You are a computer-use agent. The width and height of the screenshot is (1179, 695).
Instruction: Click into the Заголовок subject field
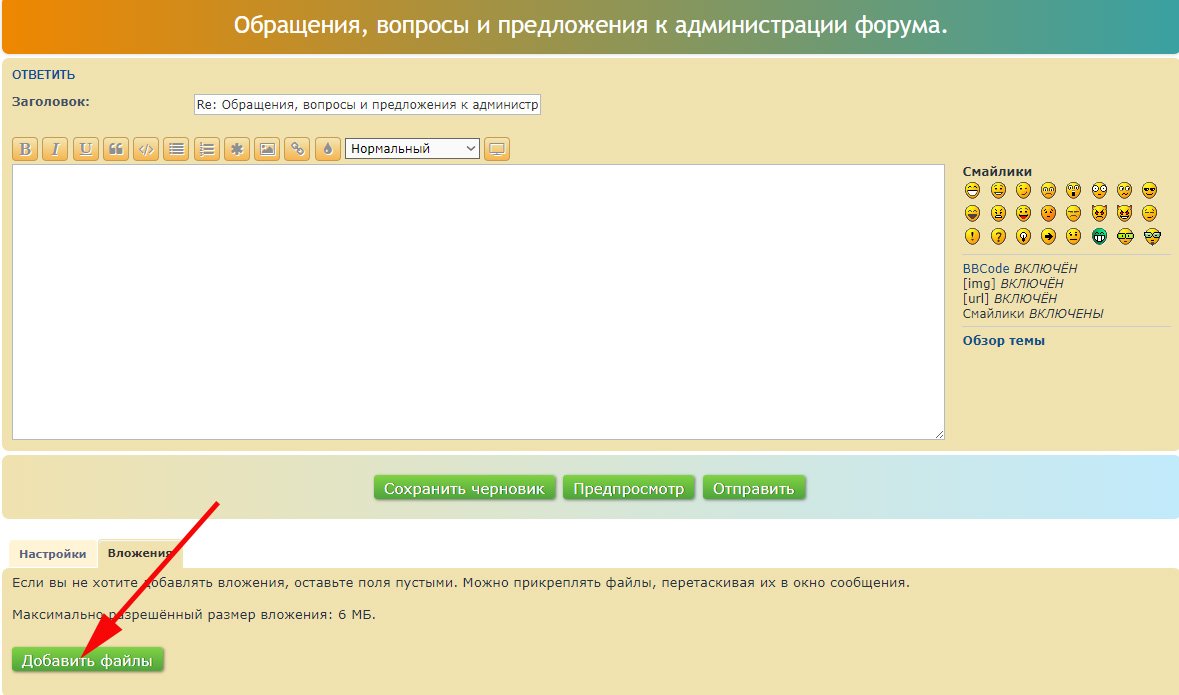click(x=366, y=105)
